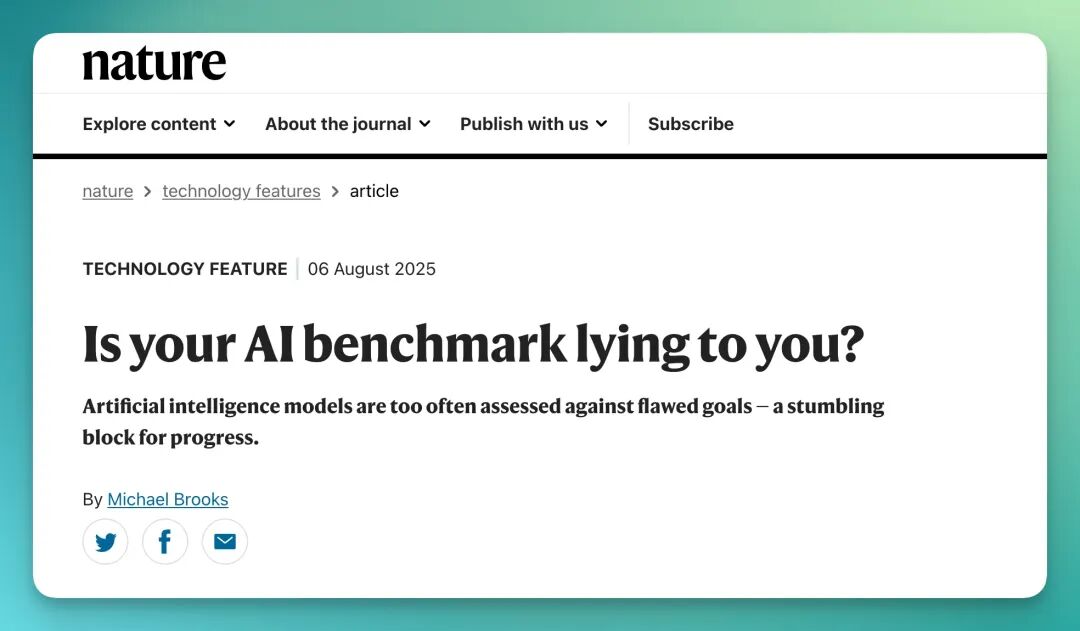
Task: Open the About the journal menu label
Action: click(x=338, y=124)
